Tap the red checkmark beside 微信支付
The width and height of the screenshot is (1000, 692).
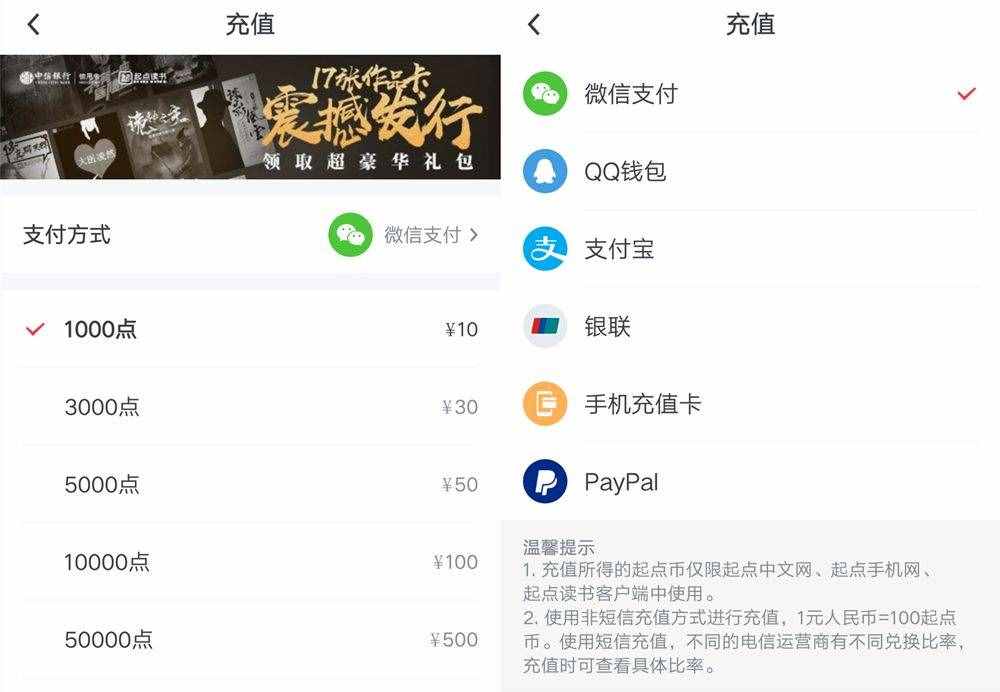[967, 94]
